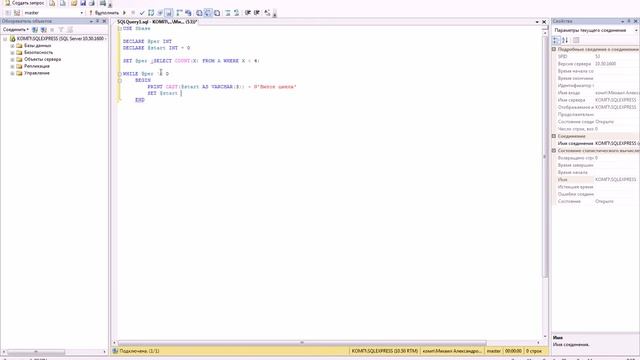Open the Параметры текущего соединения dropdown

pyautogui.click(x=636, y=31)
